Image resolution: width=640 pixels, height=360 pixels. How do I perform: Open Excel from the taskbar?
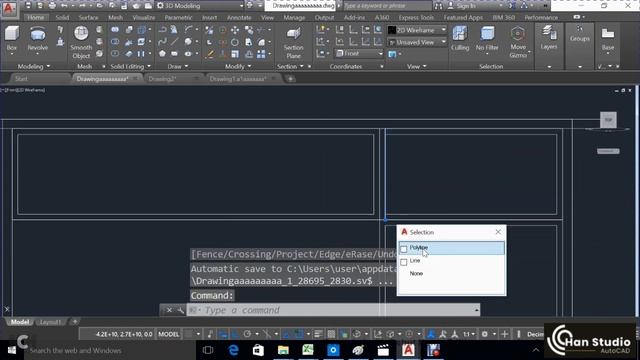tap(308, 350)
